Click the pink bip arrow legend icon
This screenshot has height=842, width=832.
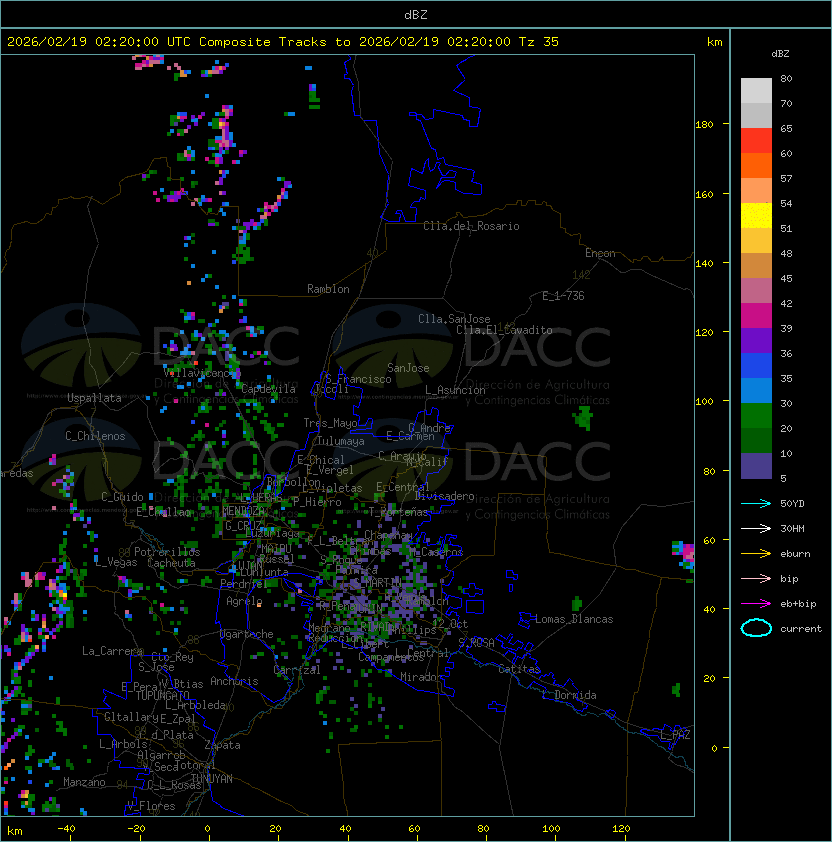click(756, 578)
